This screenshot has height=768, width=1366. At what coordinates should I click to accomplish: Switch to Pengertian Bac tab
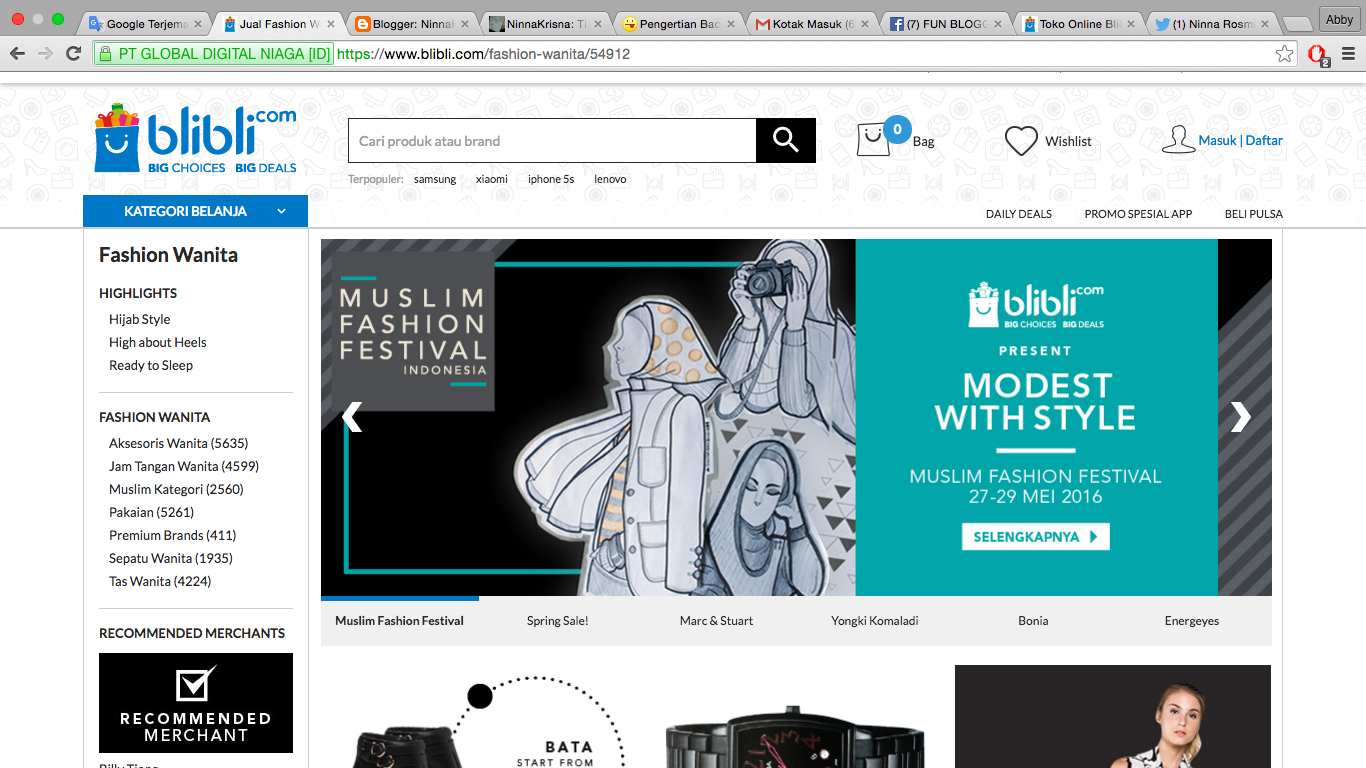coord(678,23)
